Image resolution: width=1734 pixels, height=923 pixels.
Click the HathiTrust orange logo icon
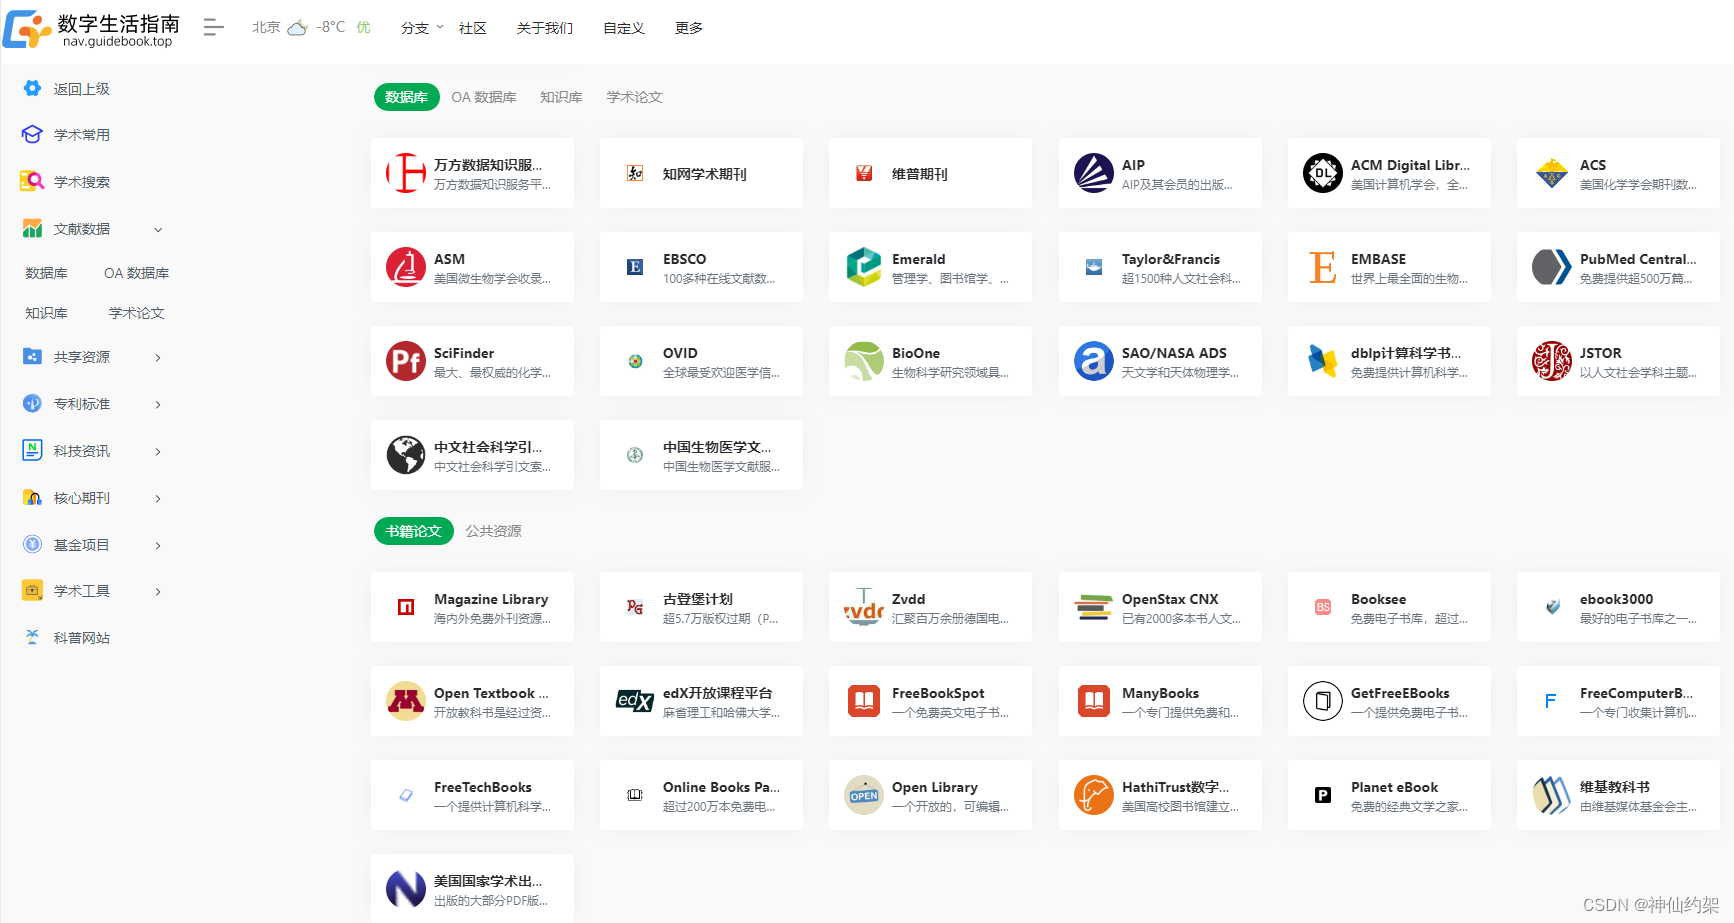click(x=1094, y=795)
